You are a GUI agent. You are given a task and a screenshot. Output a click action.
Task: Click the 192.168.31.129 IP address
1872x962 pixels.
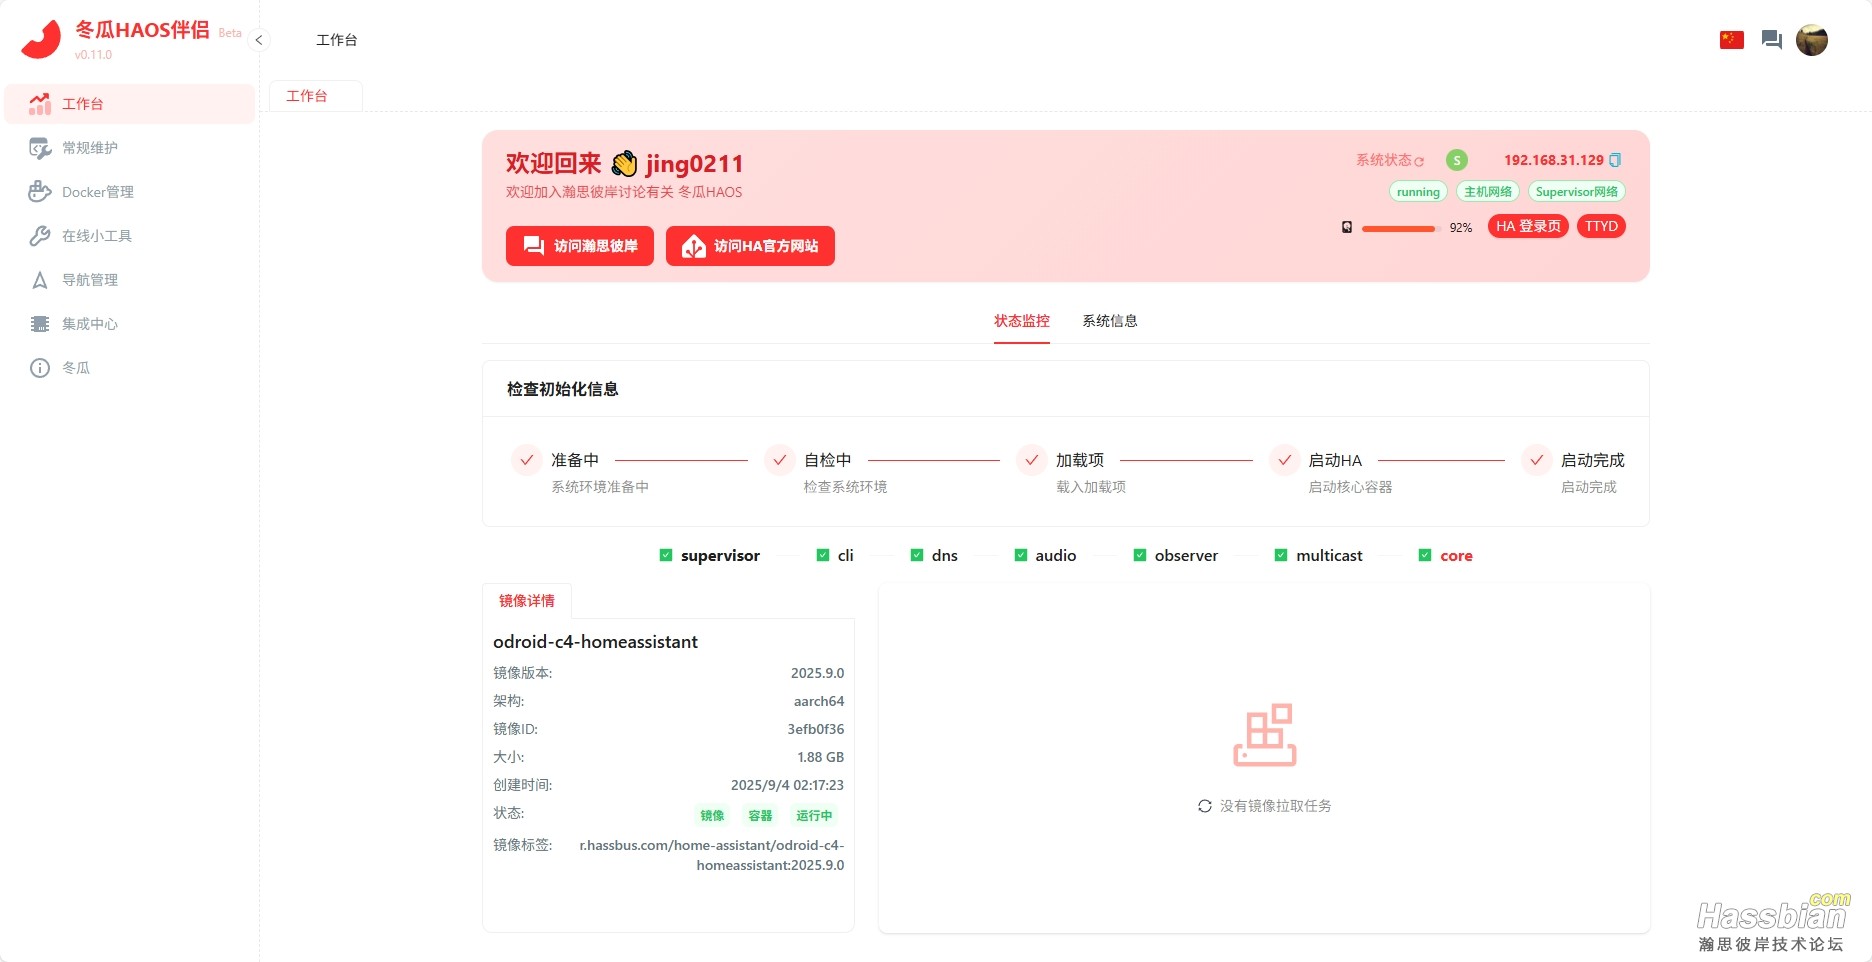1554,160
